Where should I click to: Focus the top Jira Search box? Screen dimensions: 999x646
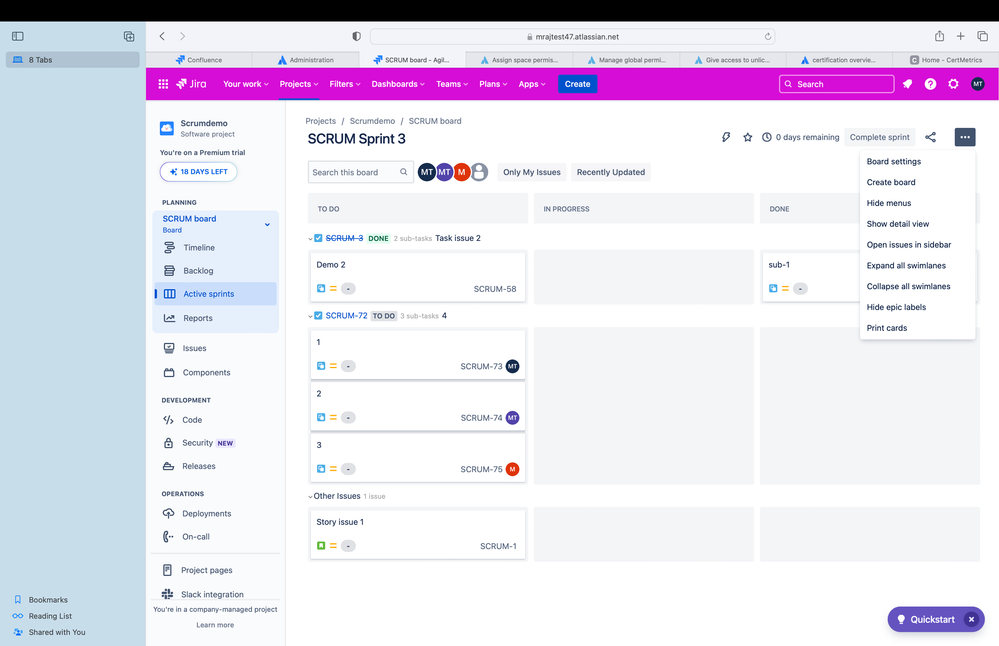pyautogui.click(x=837, y=84)
